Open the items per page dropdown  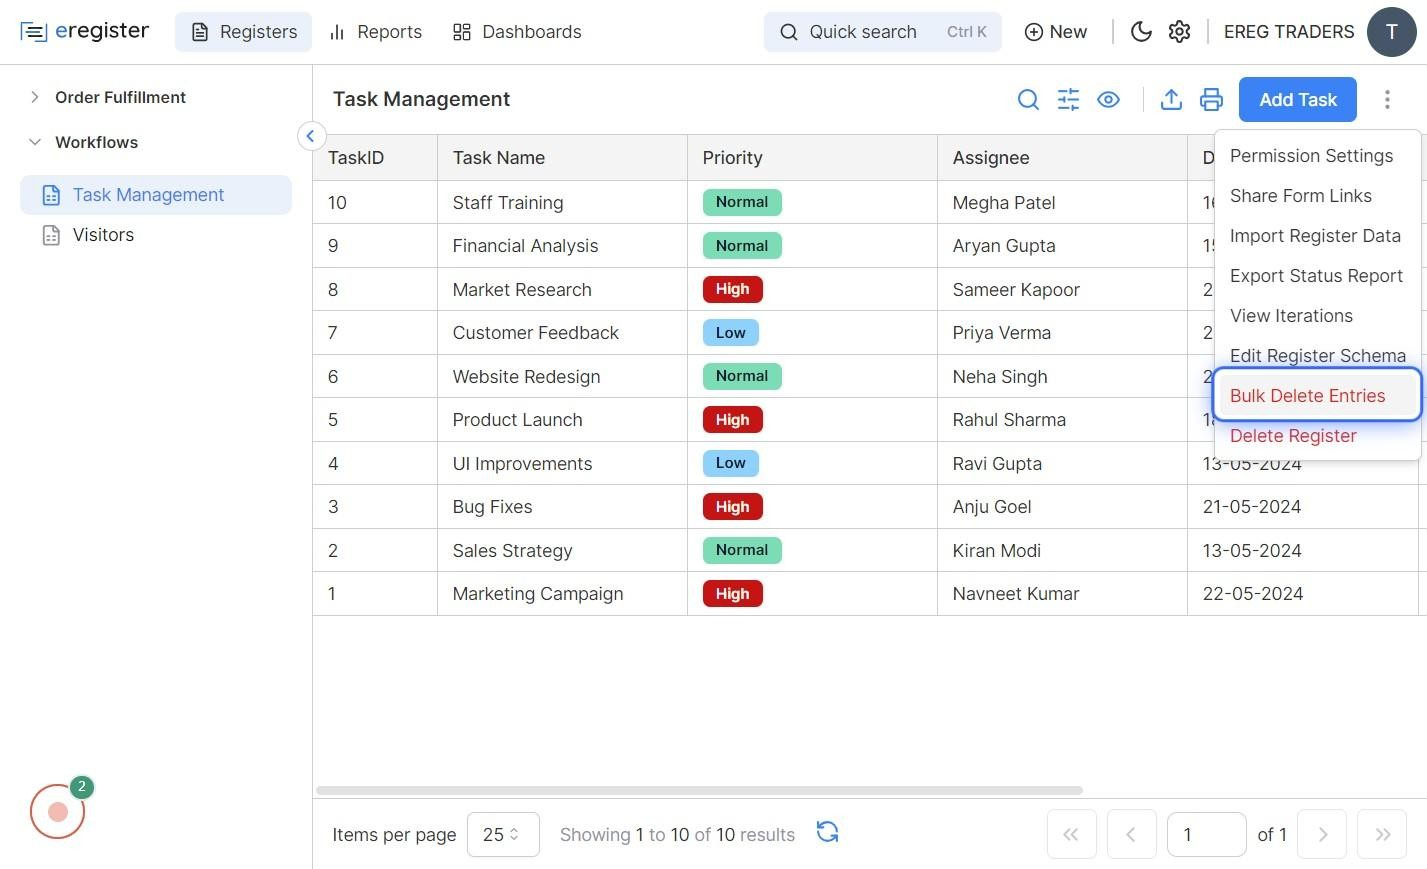pyautogui.click(x=502, y=834)
